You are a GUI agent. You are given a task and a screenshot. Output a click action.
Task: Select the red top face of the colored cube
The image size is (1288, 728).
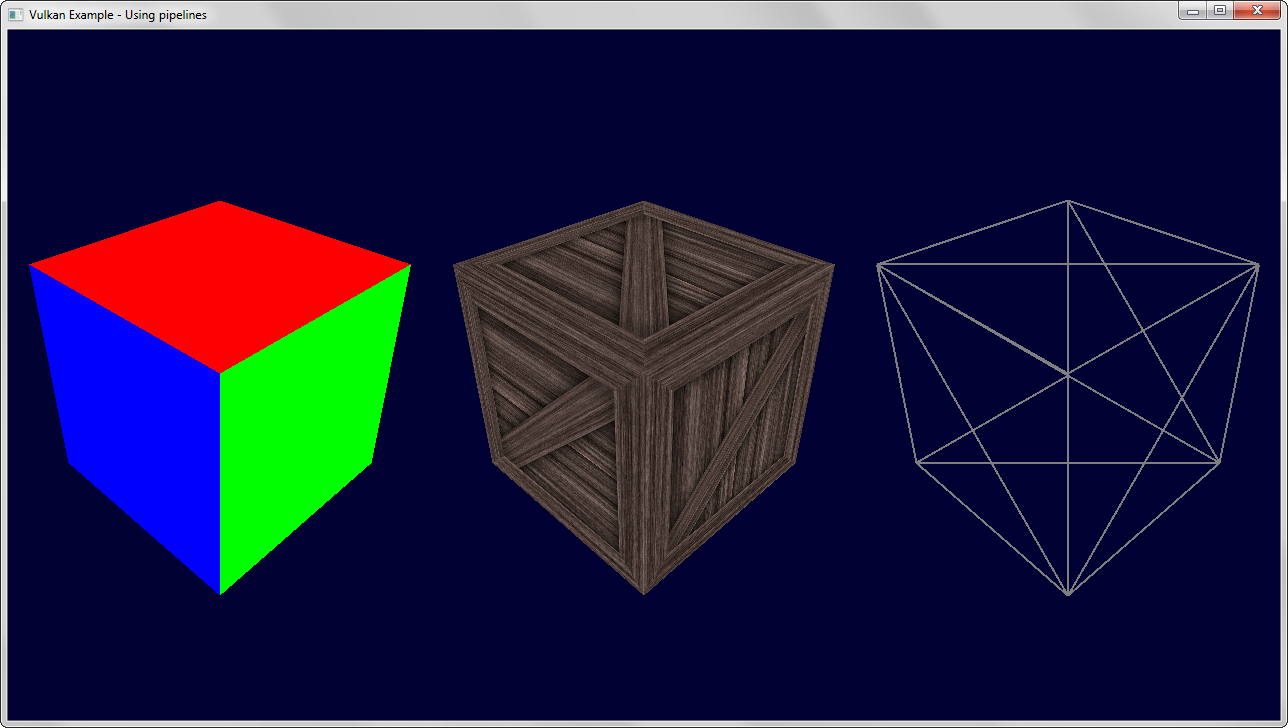pos(220,283)
